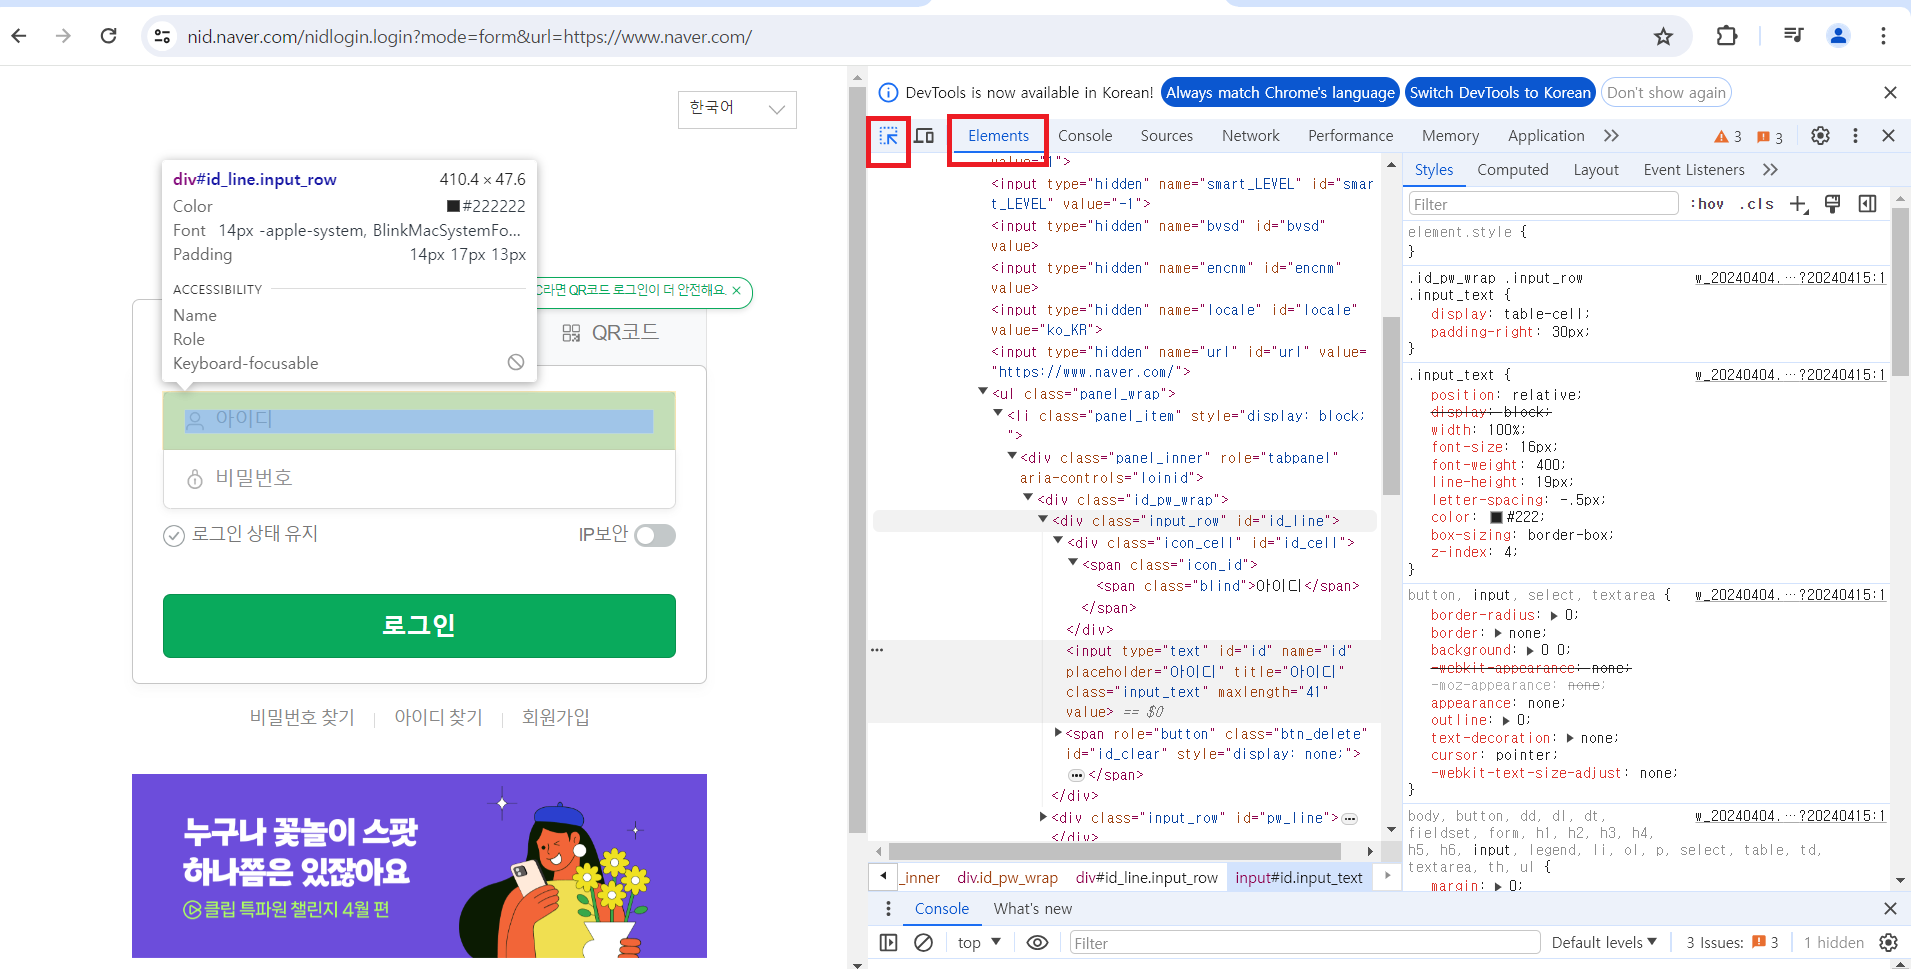The height and width of the screenshot is (969, 1911).
Task: Toggle the IP보안 switch
Action: pos(655,536)
